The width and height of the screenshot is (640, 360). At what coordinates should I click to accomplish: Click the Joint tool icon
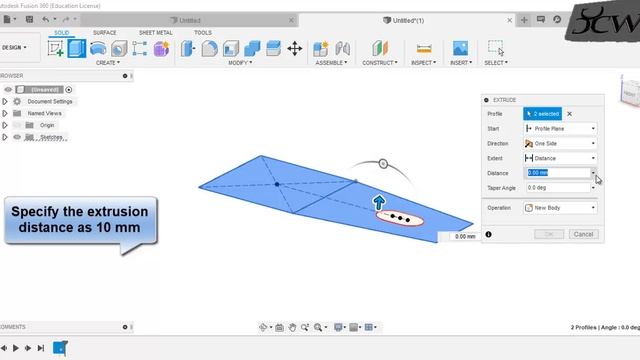(342, 49)
